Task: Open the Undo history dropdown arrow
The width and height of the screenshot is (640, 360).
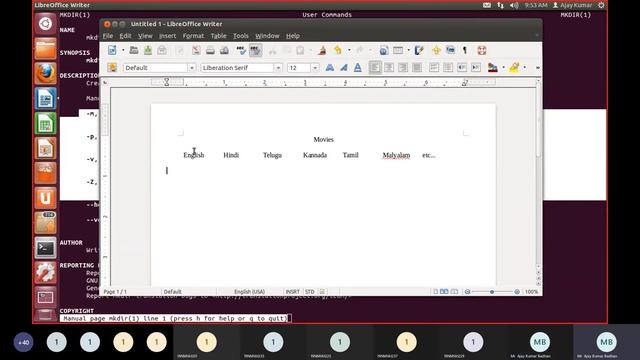Action: click(349, 50)
